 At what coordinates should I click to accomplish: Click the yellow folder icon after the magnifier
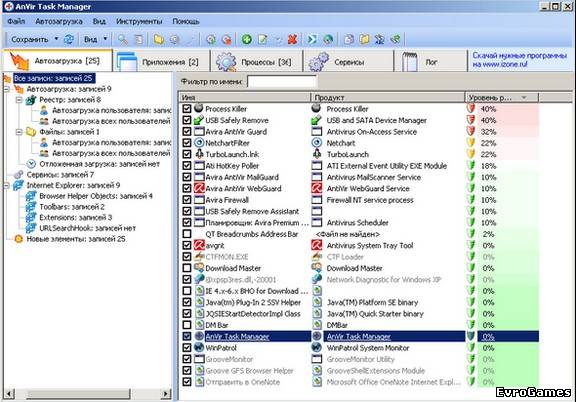pos(159,39)
